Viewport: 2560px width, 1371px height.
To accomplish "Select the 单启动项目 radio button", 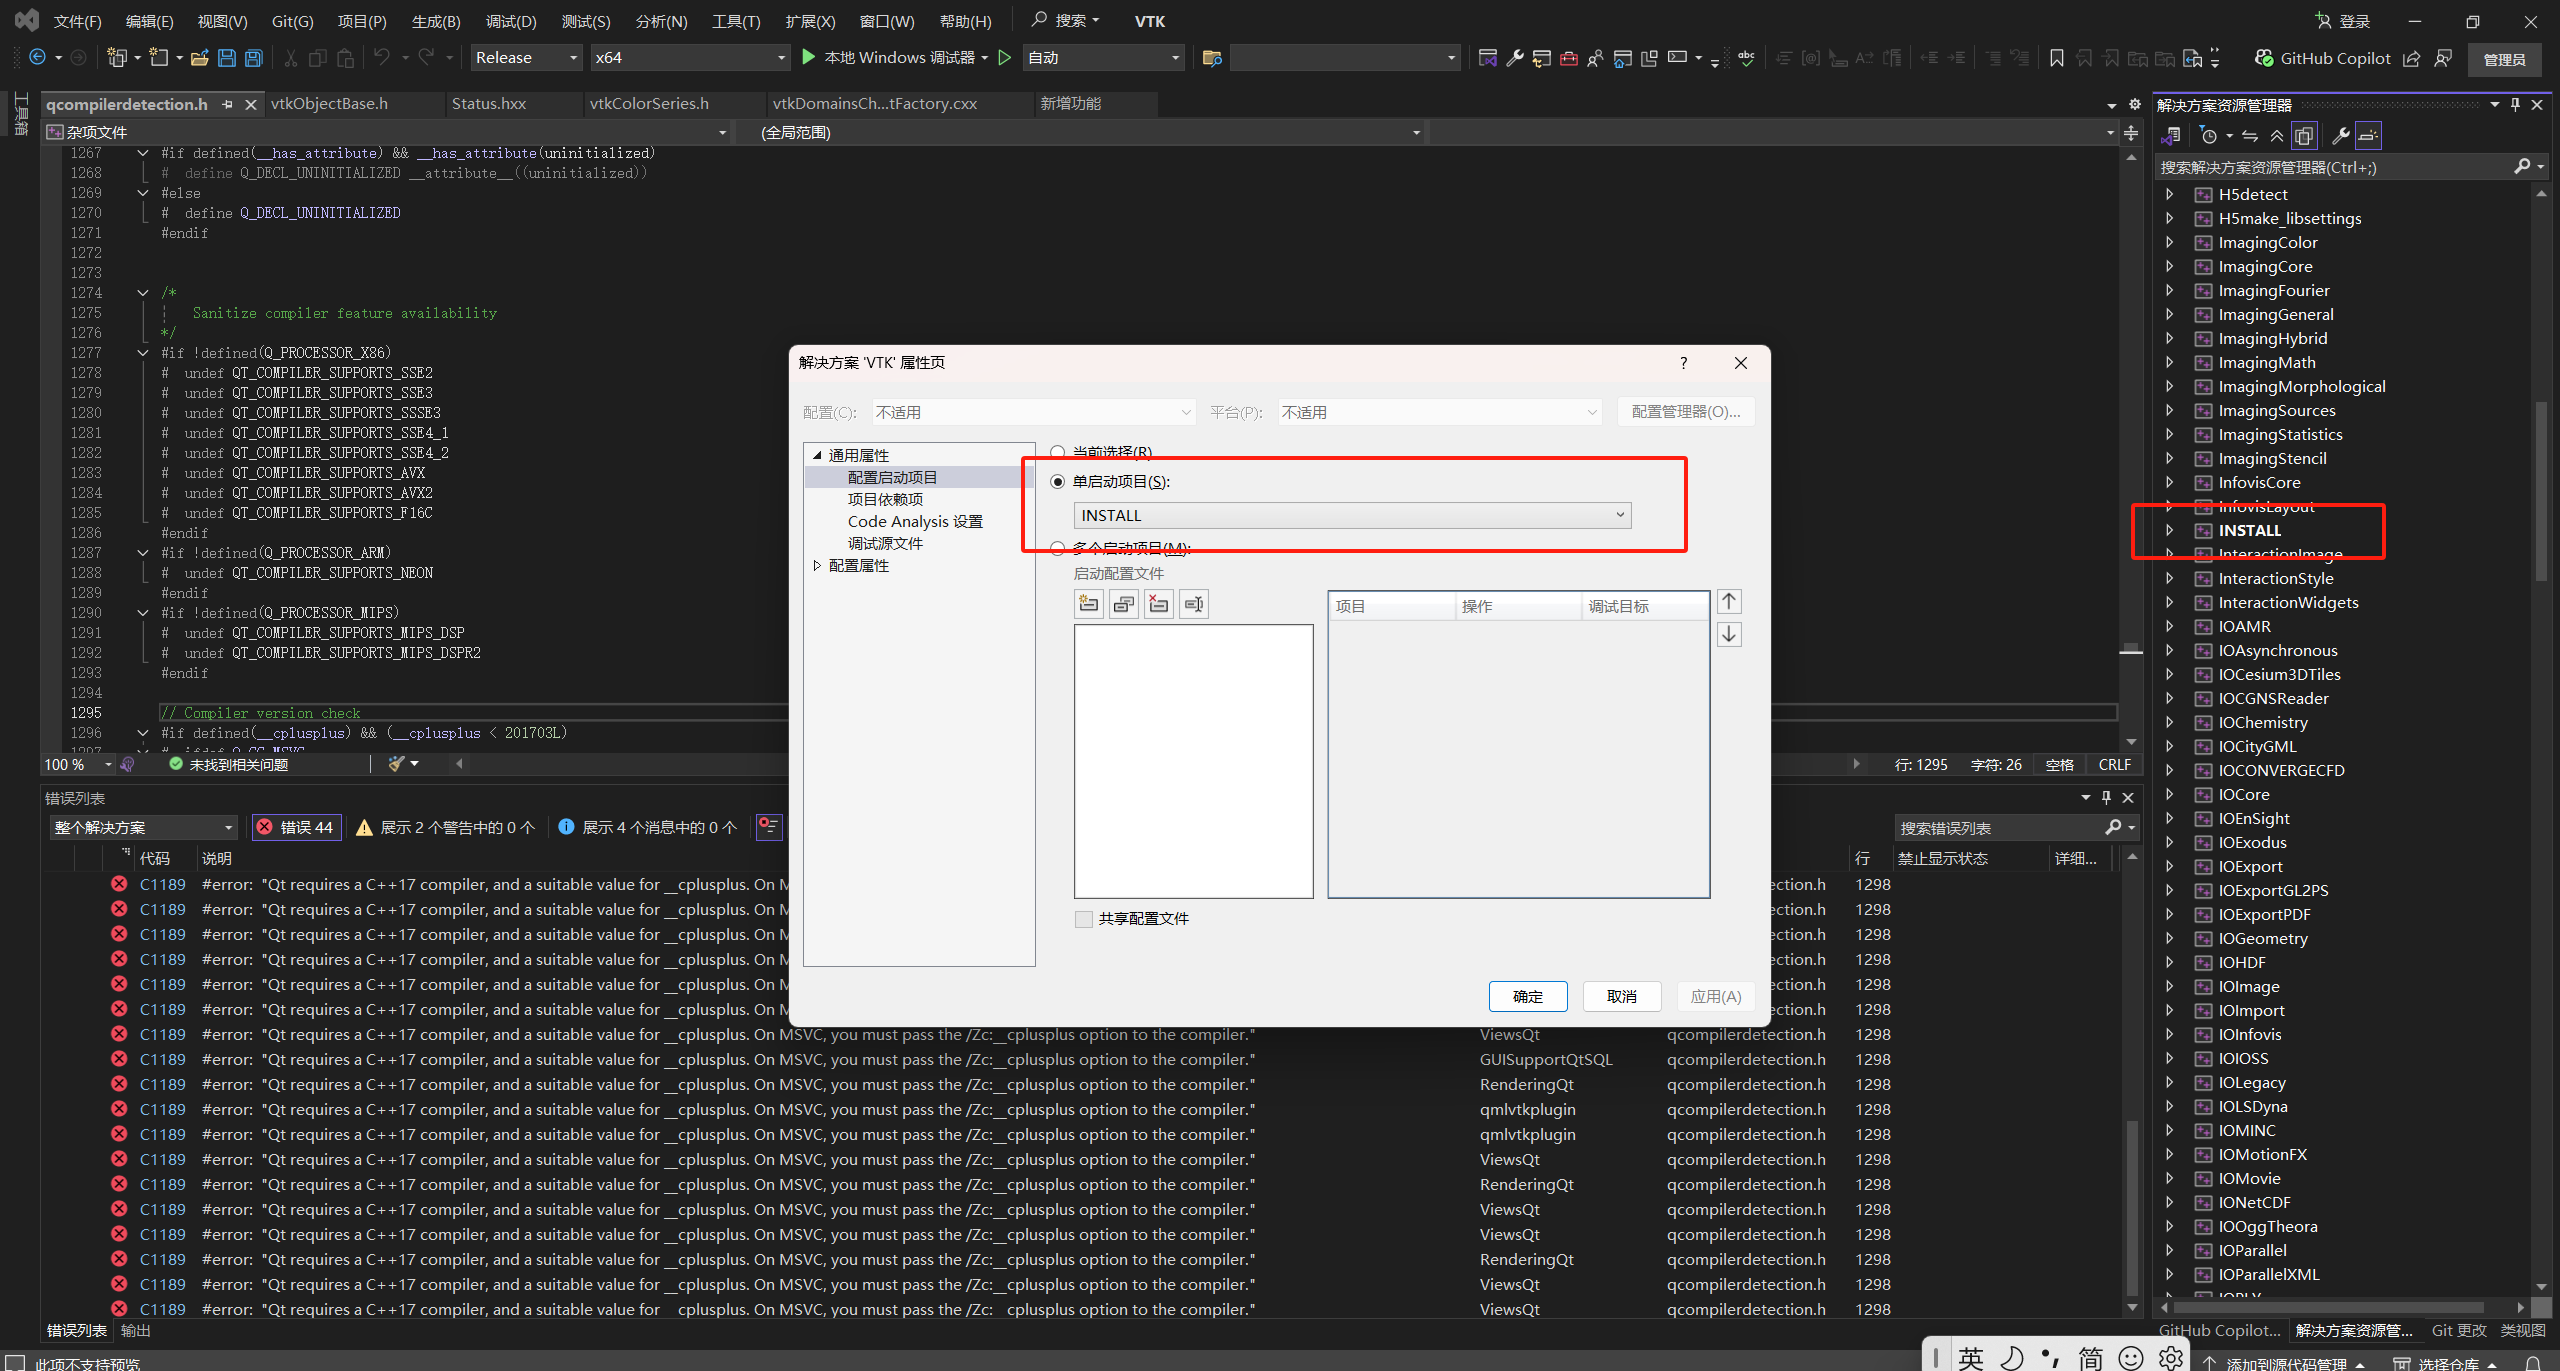I will coord(1057,481).
